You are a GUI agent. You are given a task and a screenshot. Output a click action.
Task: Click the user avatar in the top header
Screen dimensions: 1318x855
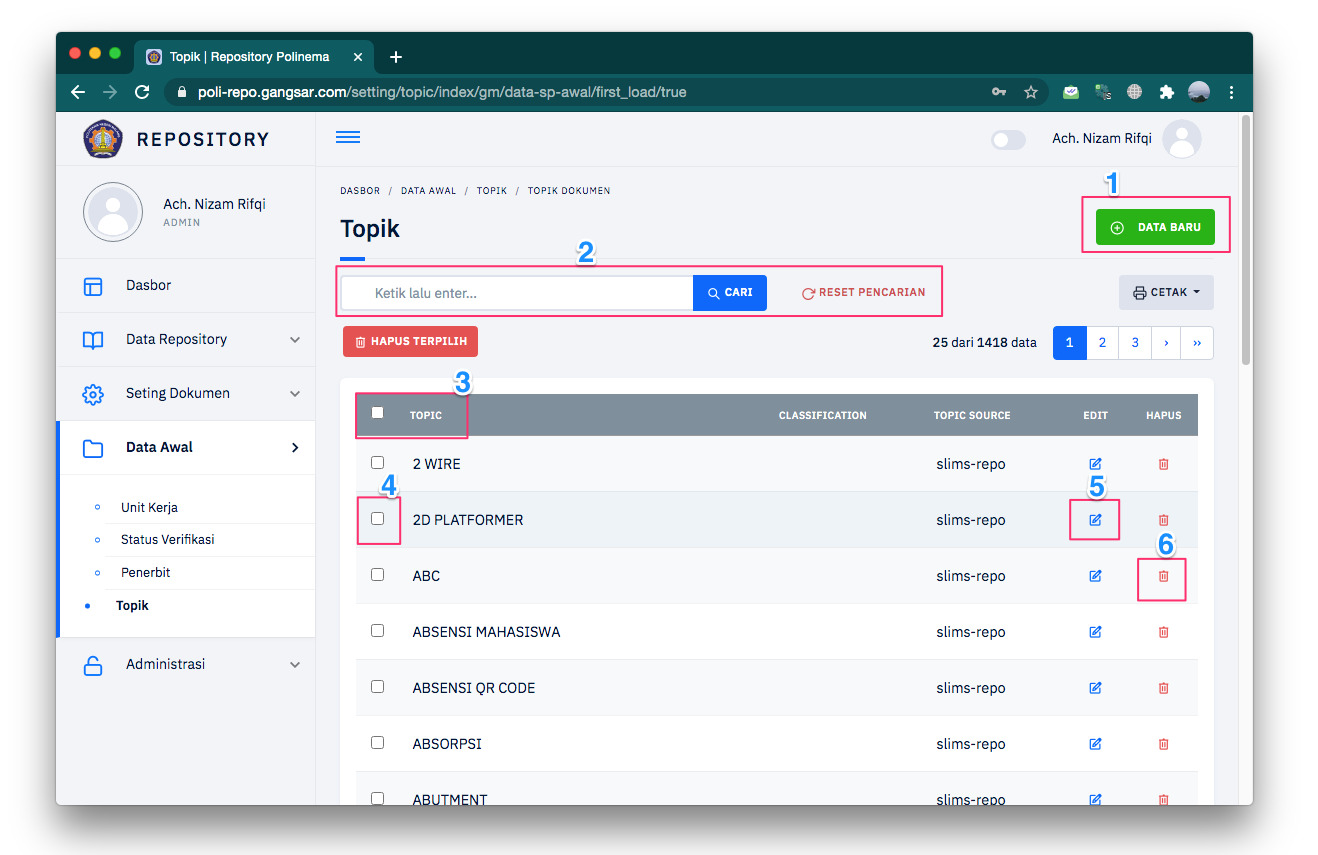click(1181, 139)
